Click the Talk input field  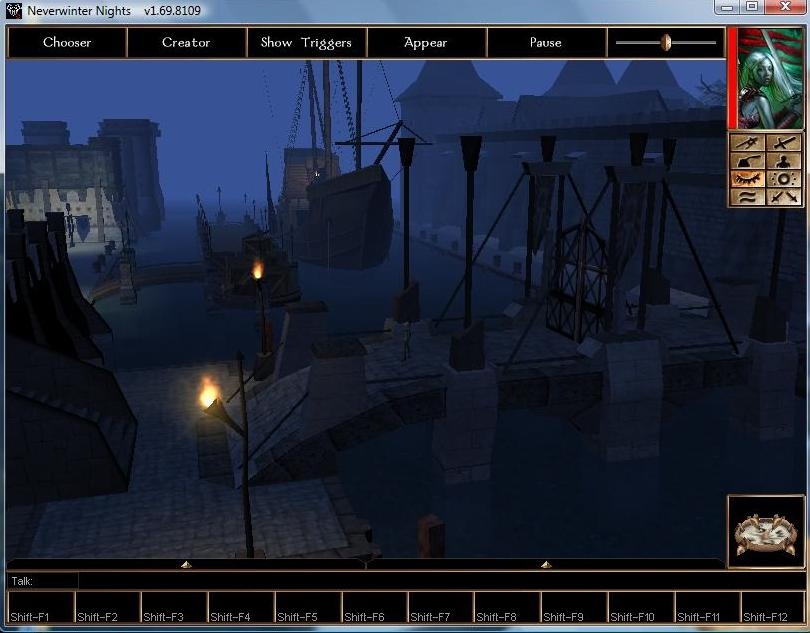[x=400, y=580]
